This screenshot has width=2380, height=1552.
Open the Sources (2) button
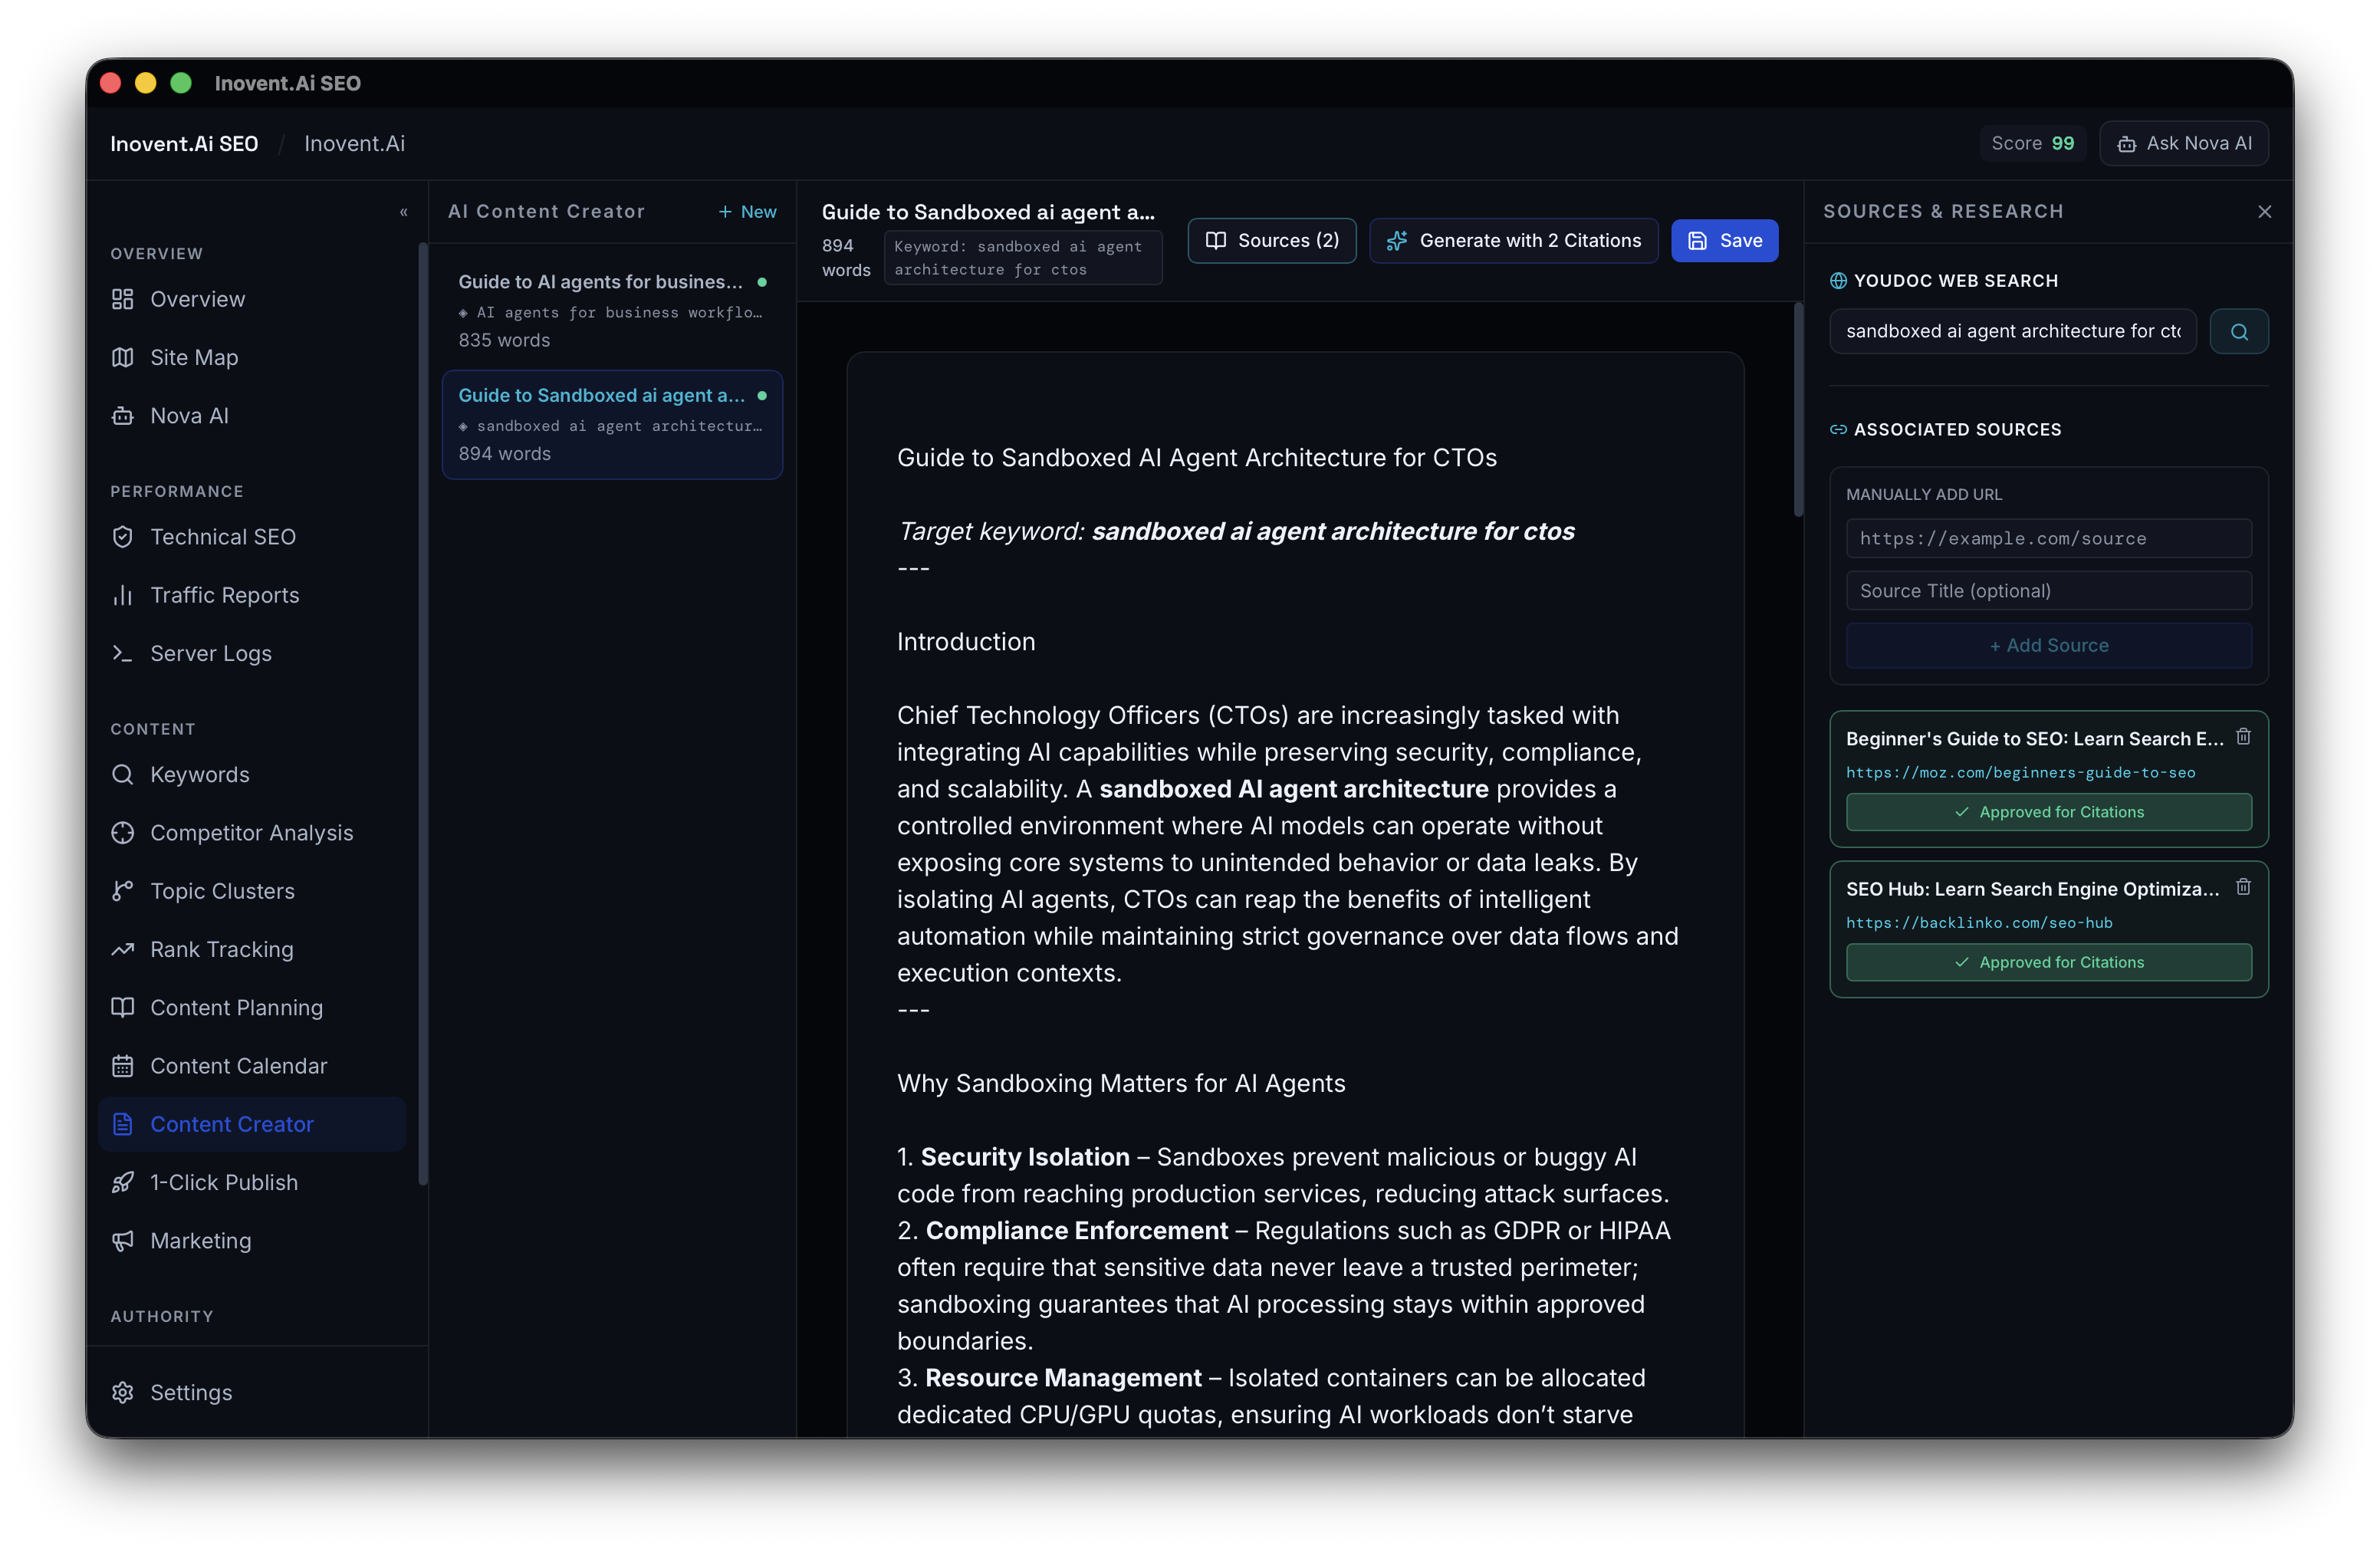click(1271, 240)
